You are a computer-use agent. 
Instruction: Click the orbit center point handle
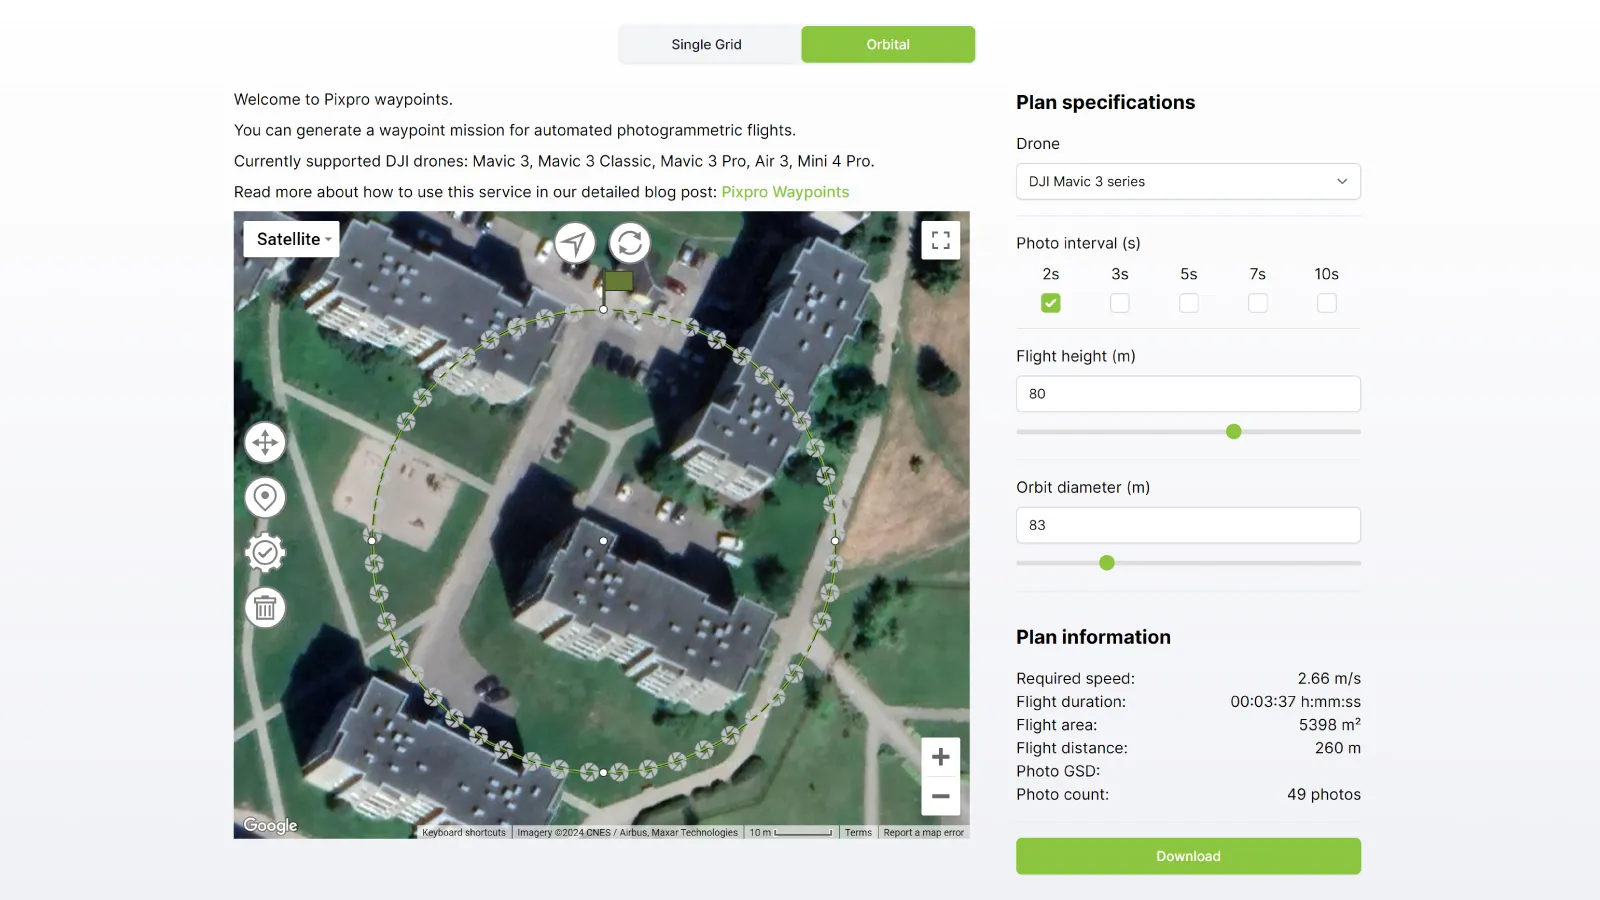pos(603,540)
